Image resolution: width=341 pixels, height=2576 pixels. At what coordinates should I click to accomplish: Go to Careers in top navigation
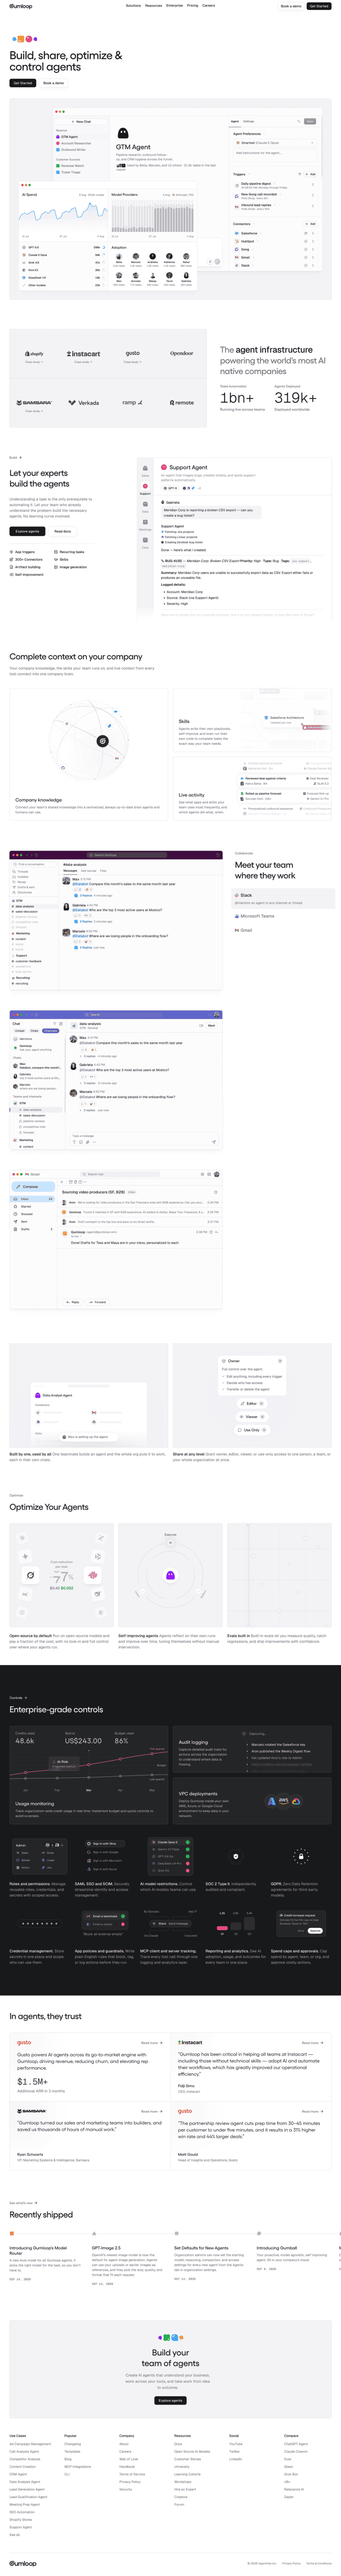[208, 6]
